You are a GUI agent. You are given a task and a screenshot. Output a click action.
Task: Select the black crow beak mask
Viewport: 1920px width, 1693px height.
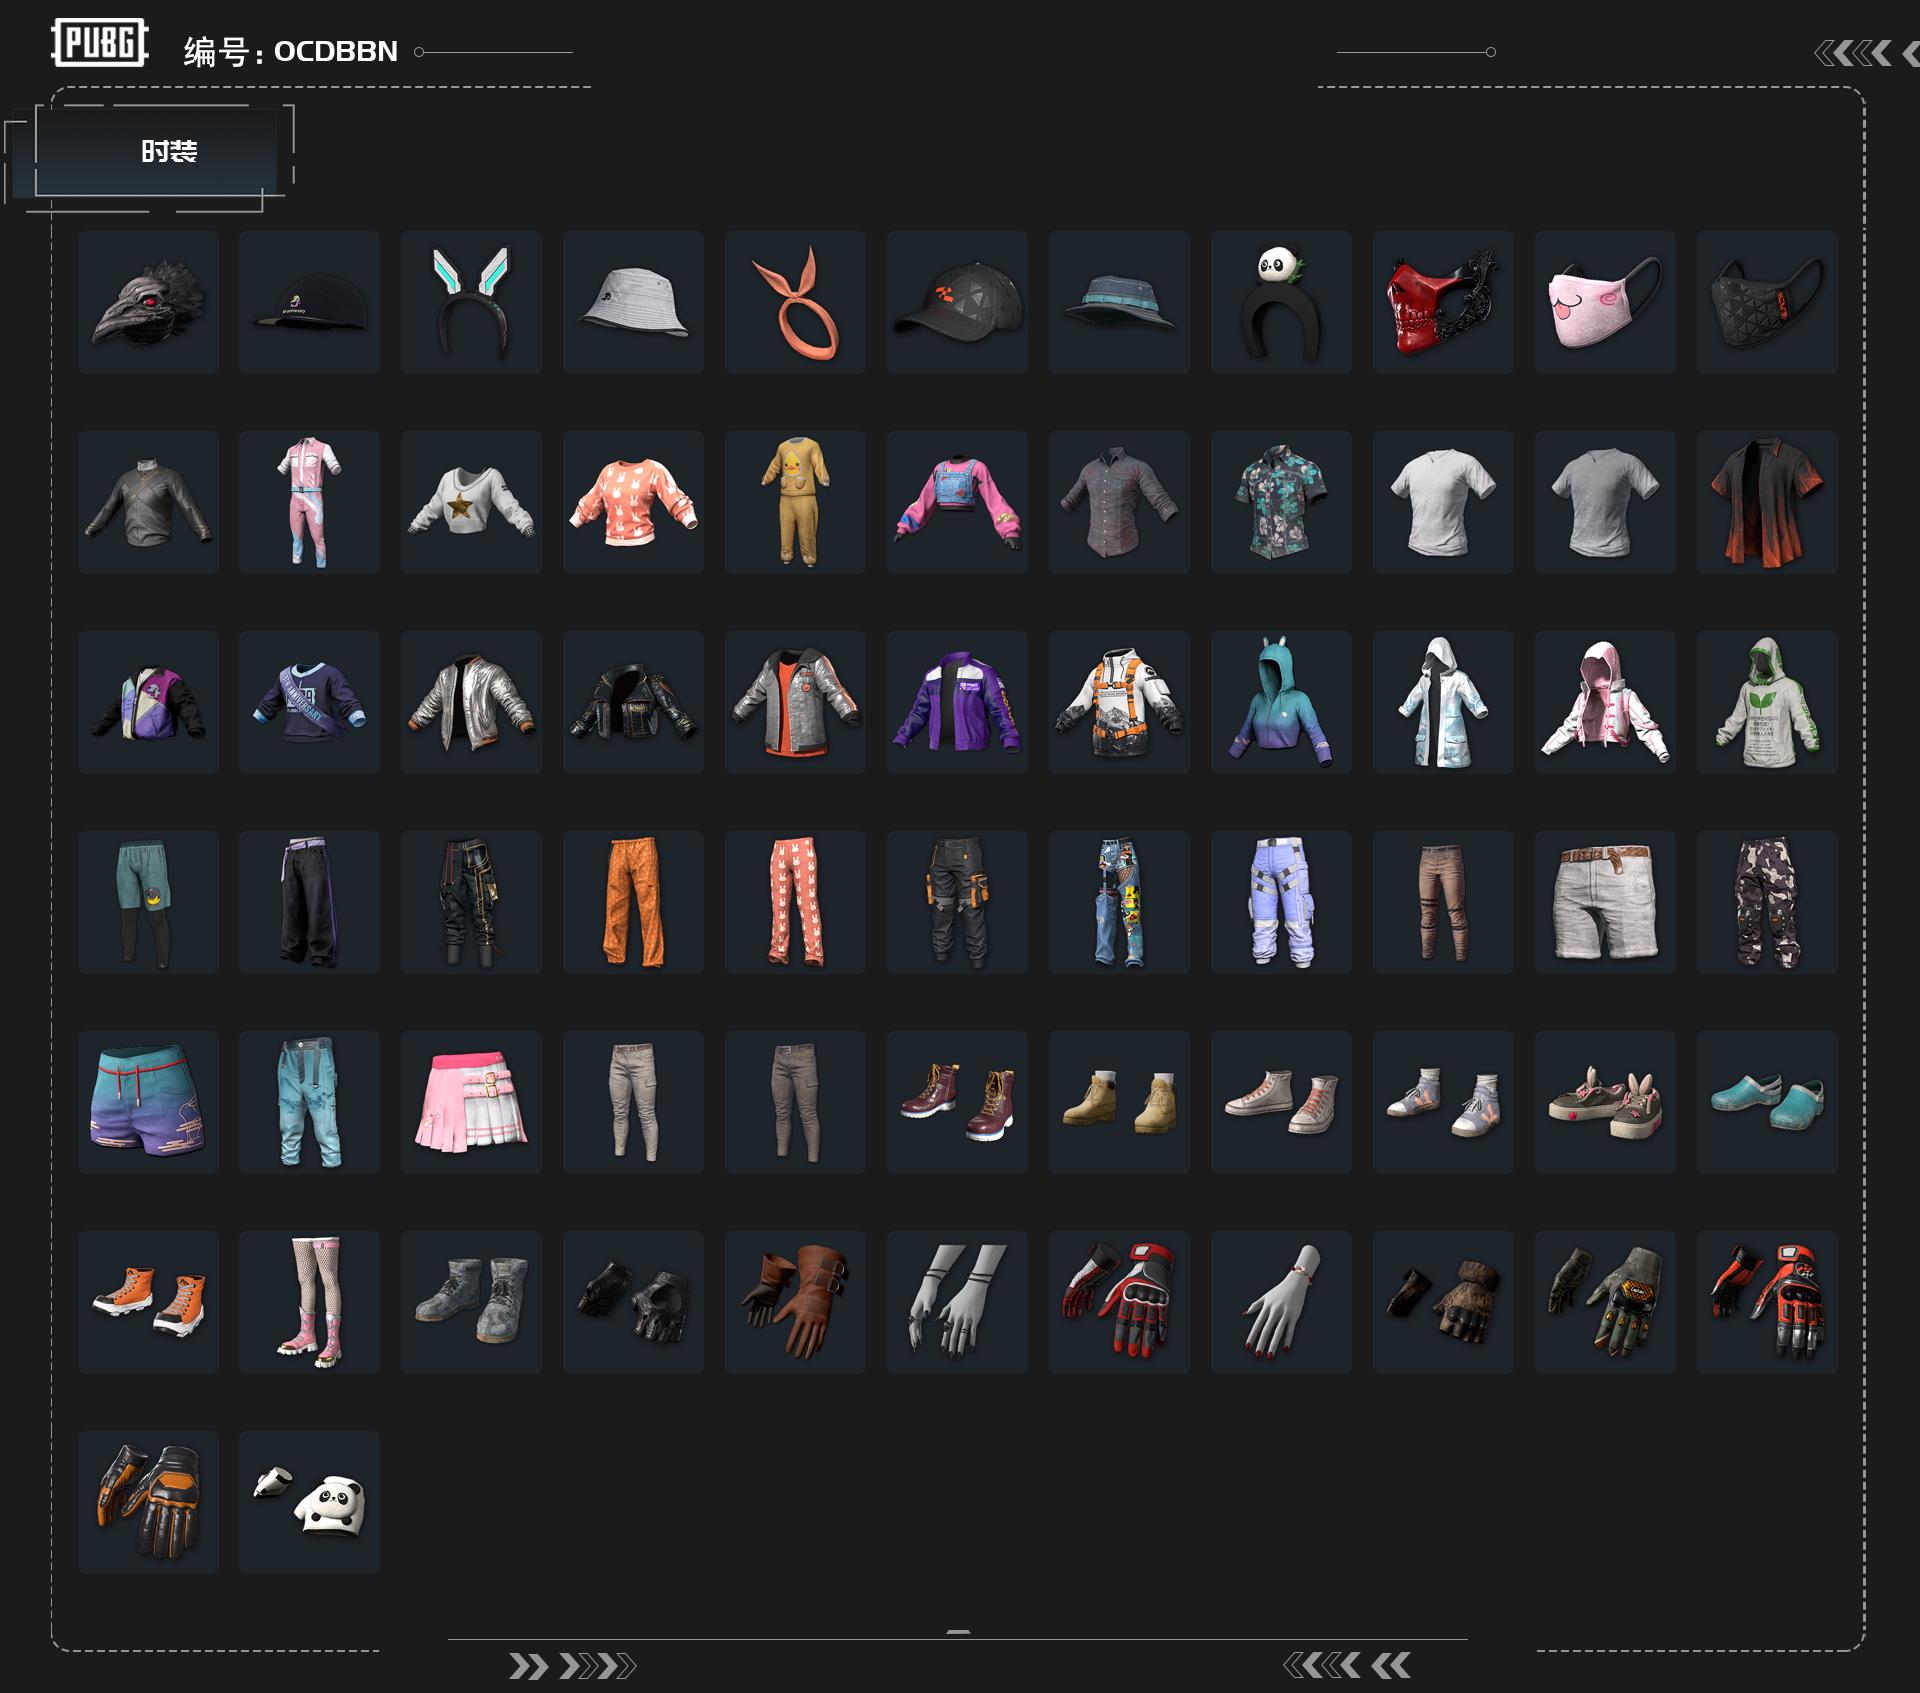tap(148, 302)
